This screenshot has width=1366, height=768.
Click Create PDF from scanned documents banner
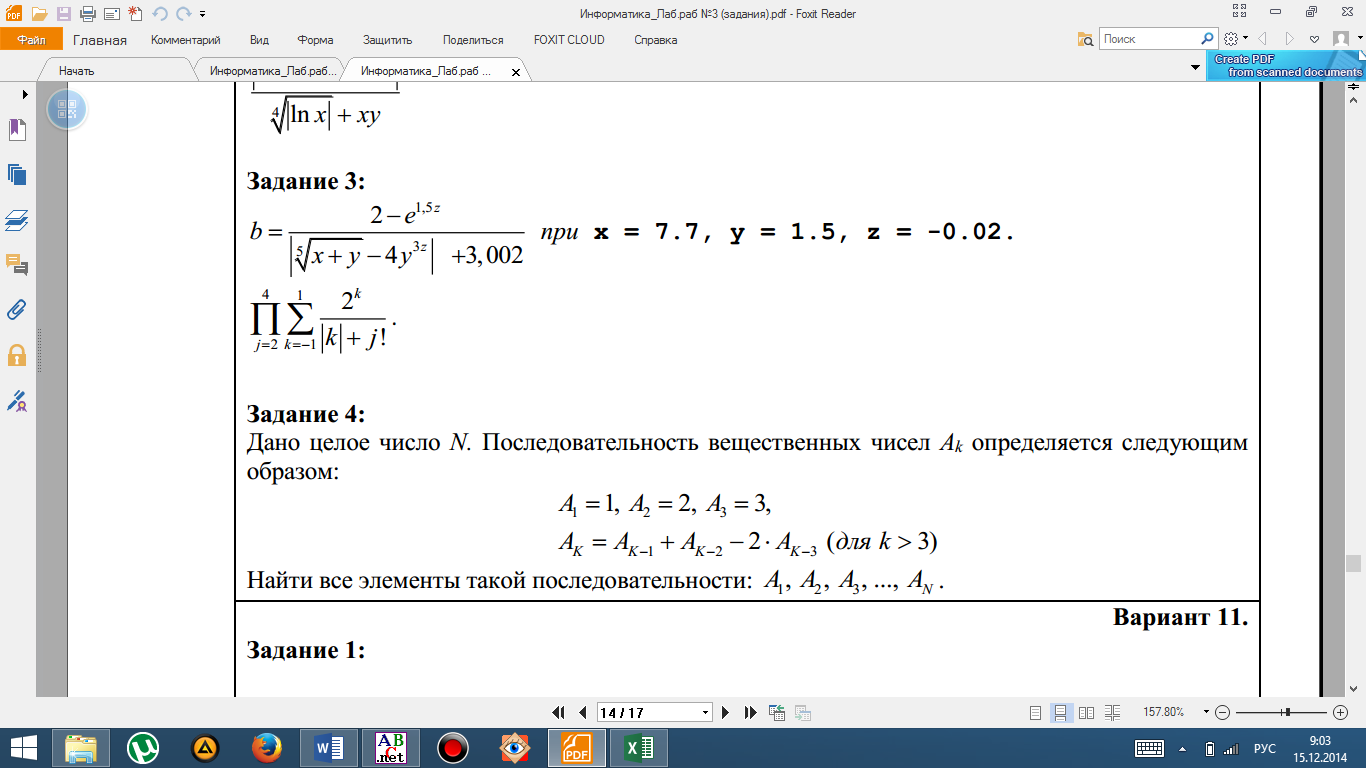pyautogui.click(x=1286, y=66)
